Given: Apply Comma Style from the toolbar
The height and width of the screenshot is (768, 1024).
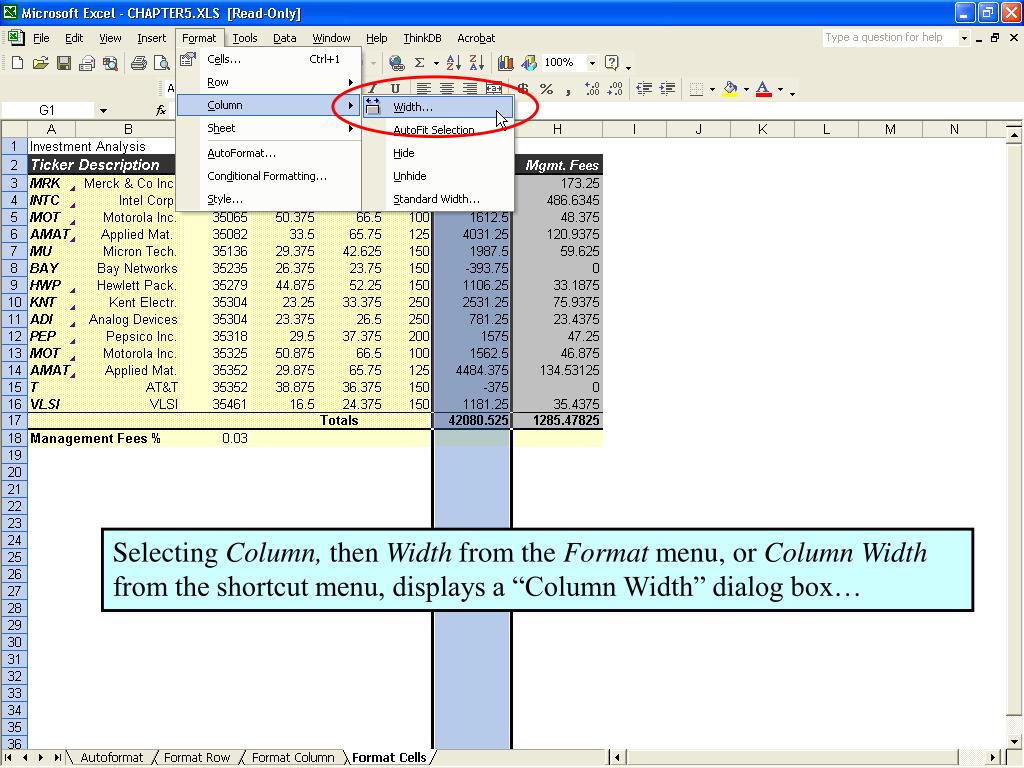Looking at the screenshot, I should (x=569, y=89).
